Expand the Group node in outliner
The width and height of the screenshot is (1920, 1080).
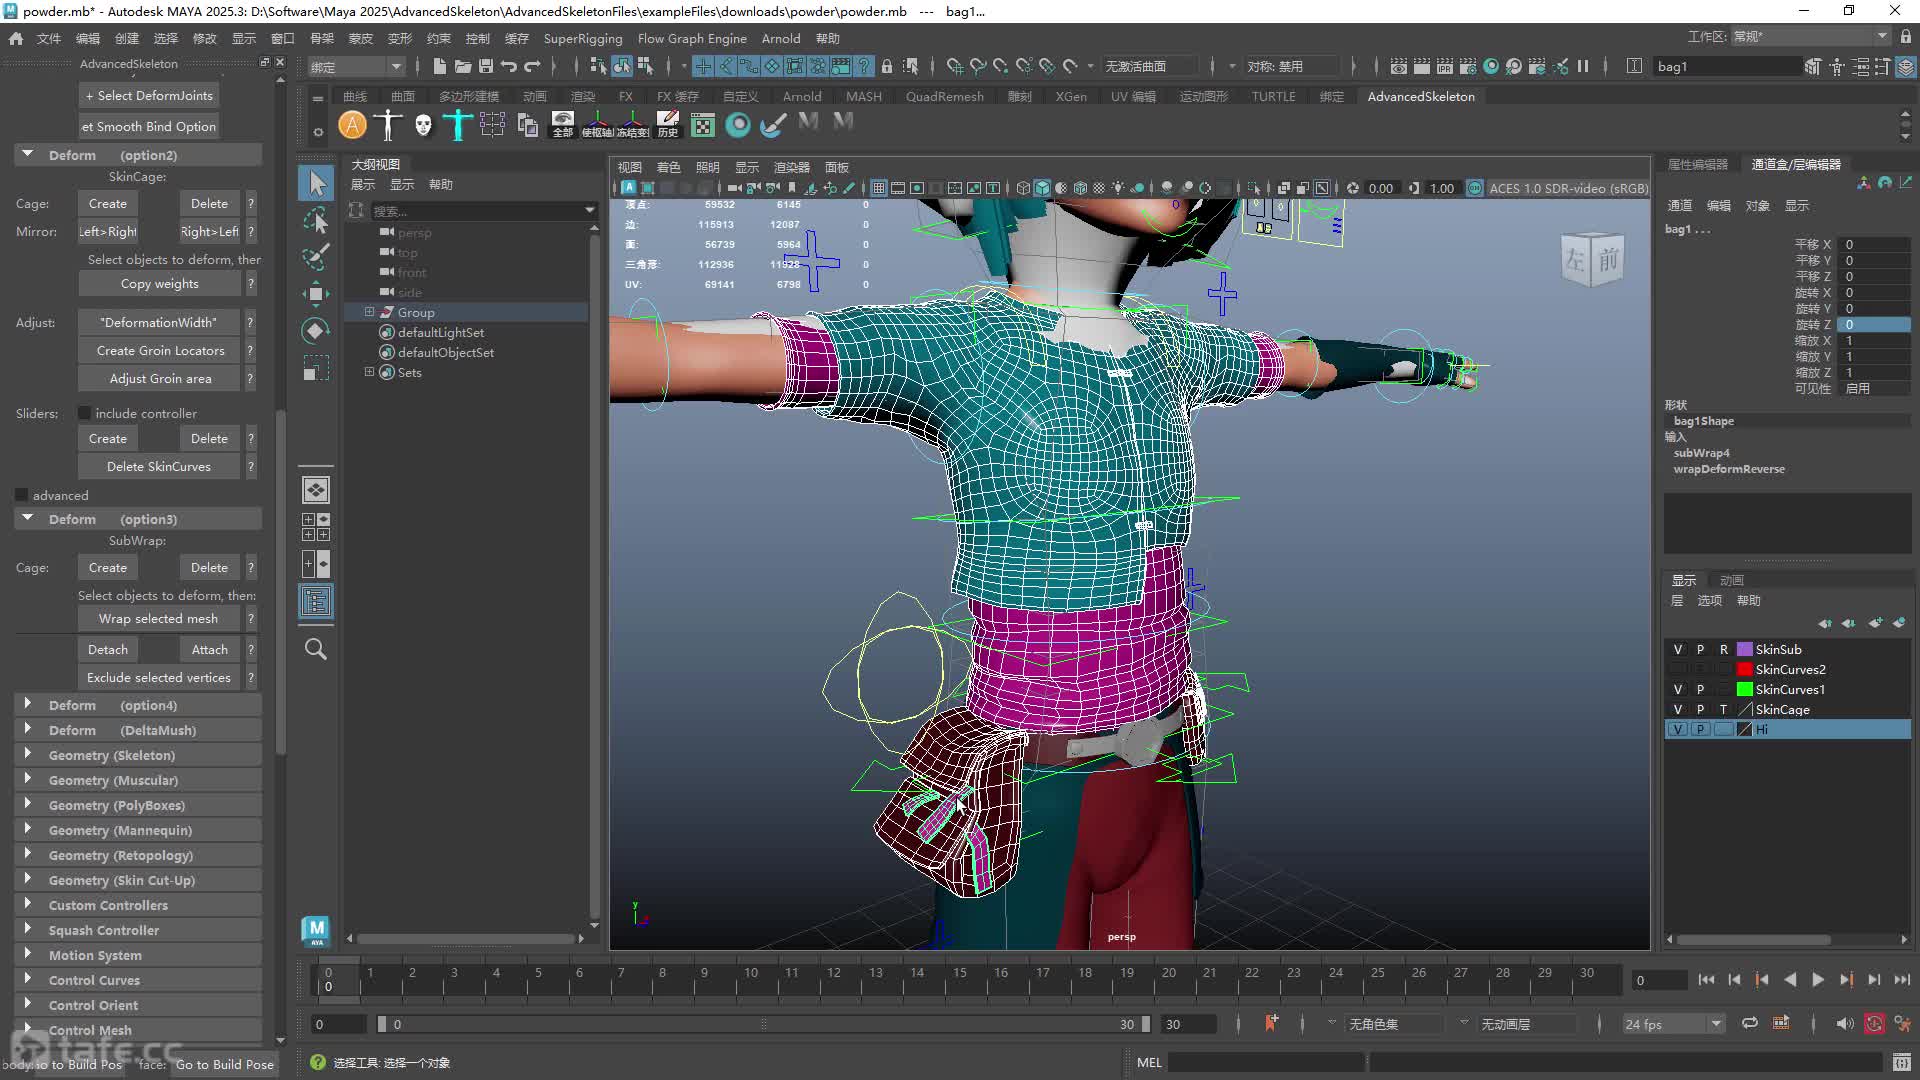(x=369, y=312)
